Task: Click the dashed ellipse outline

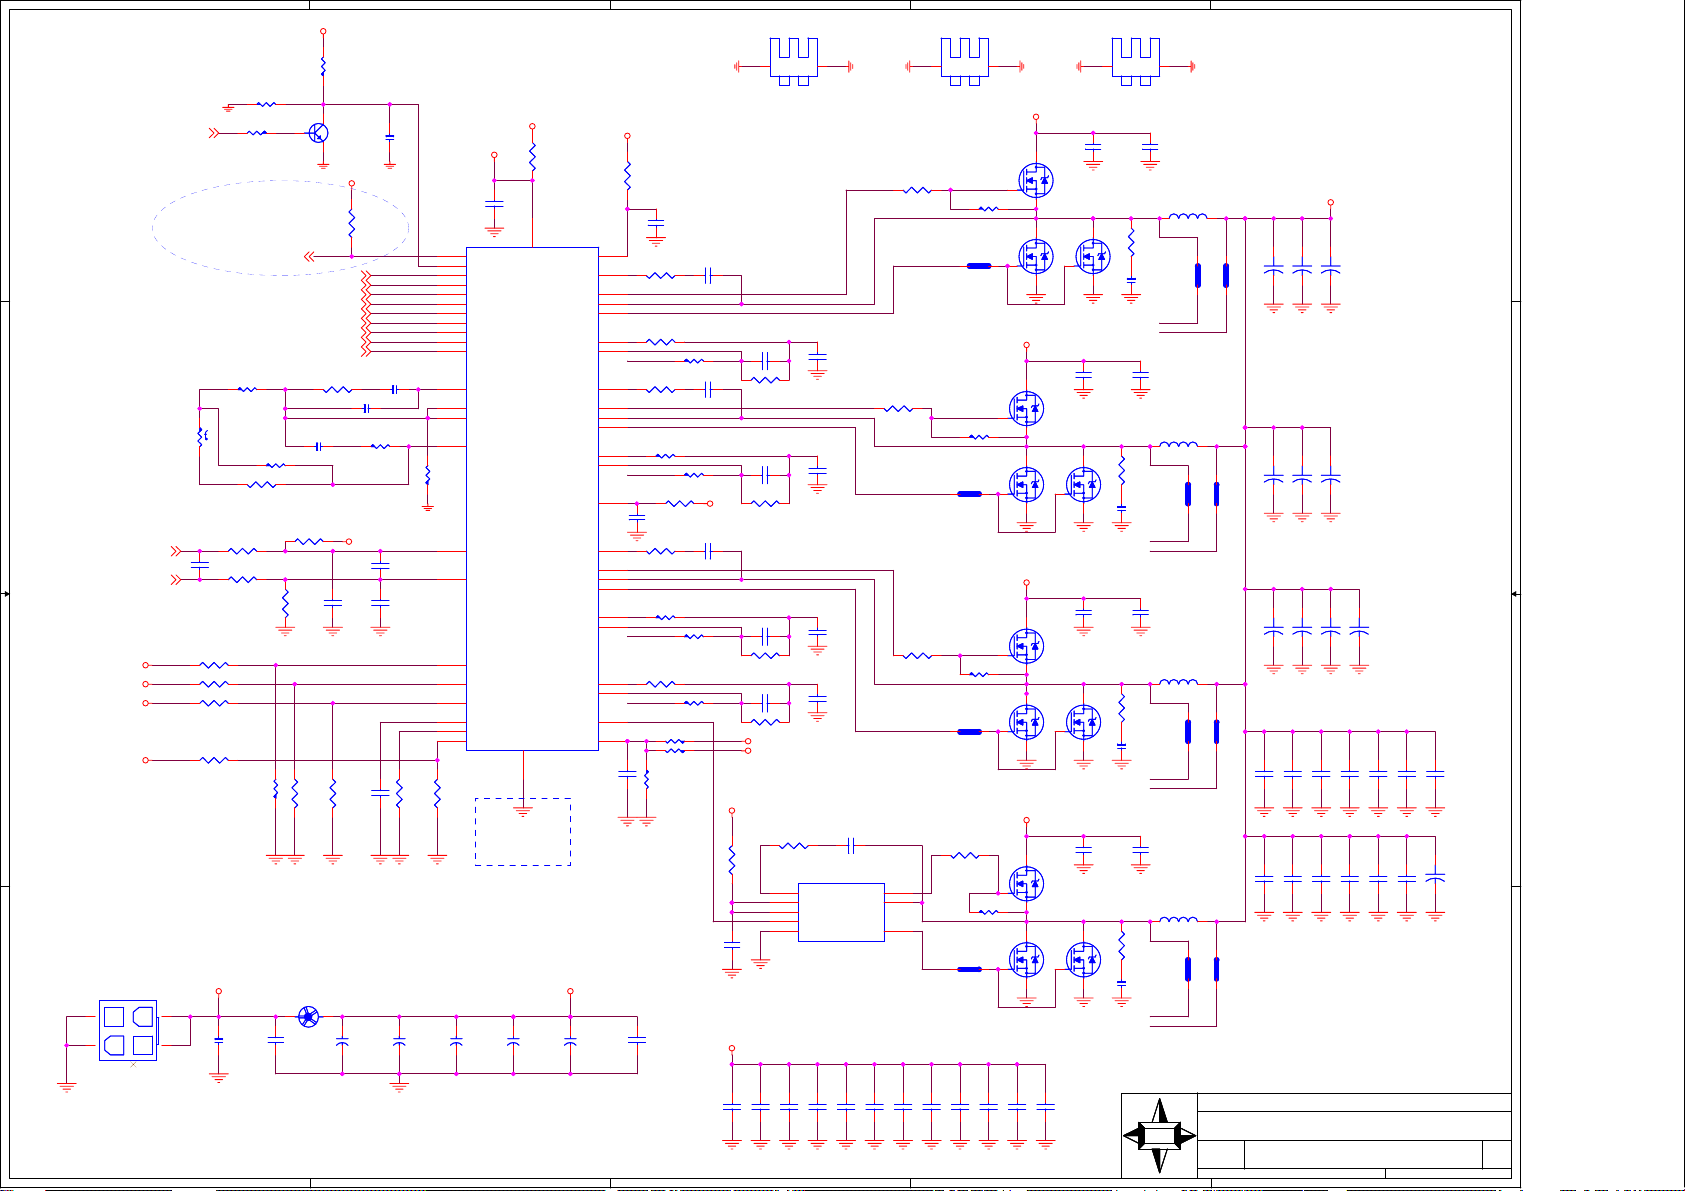Action: click(x=281, y=228)
